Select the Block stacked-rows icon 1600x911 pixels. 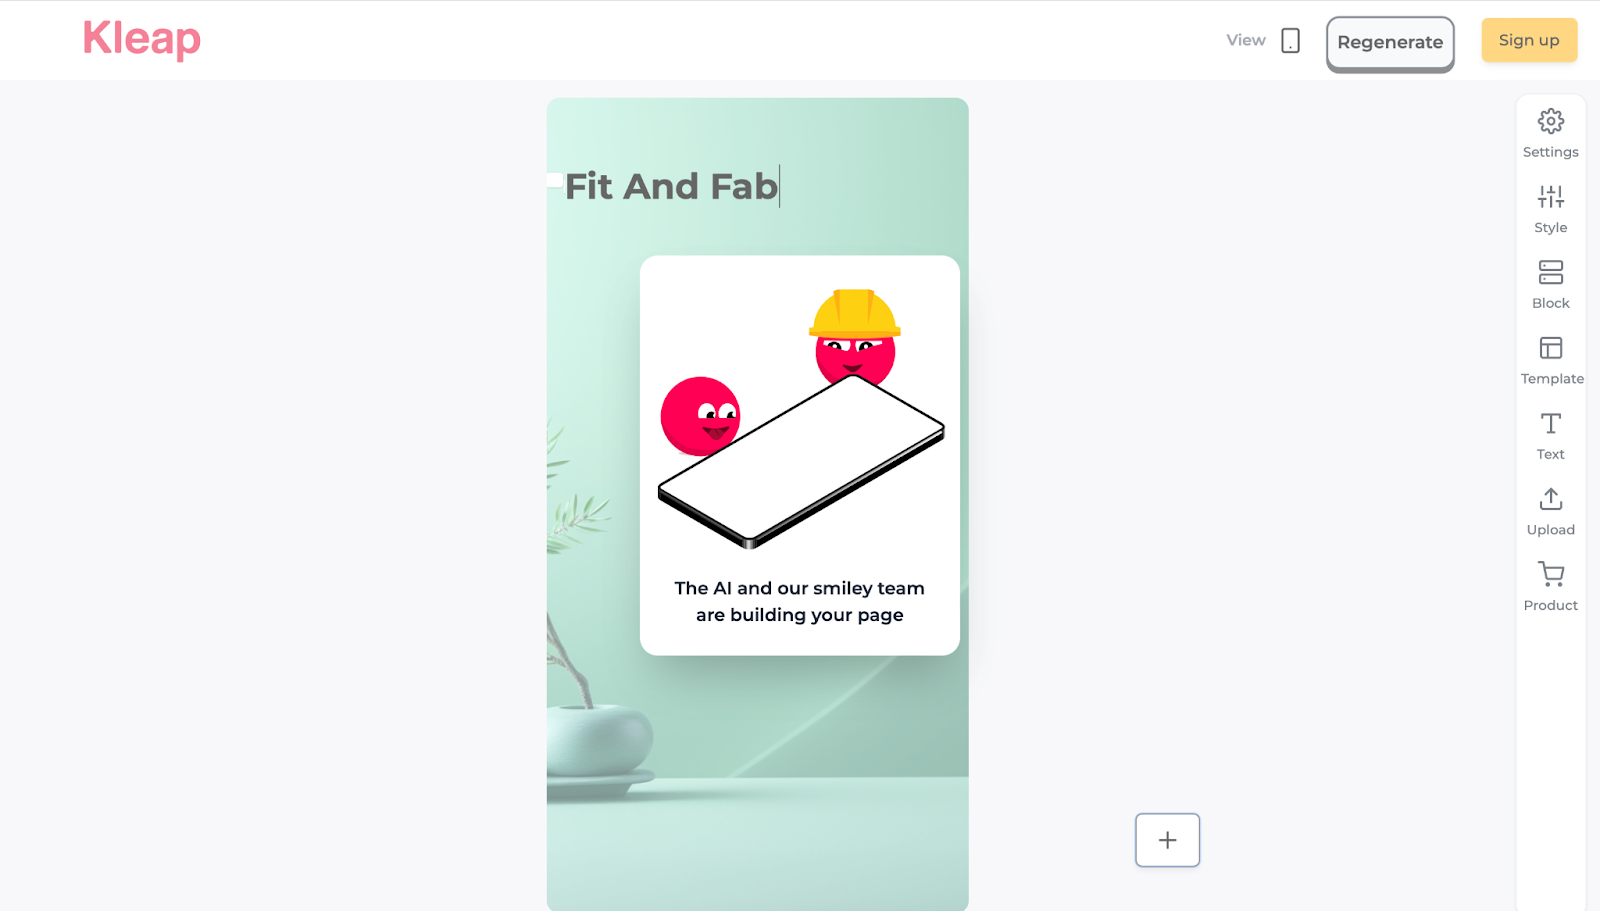(1550, 272)
